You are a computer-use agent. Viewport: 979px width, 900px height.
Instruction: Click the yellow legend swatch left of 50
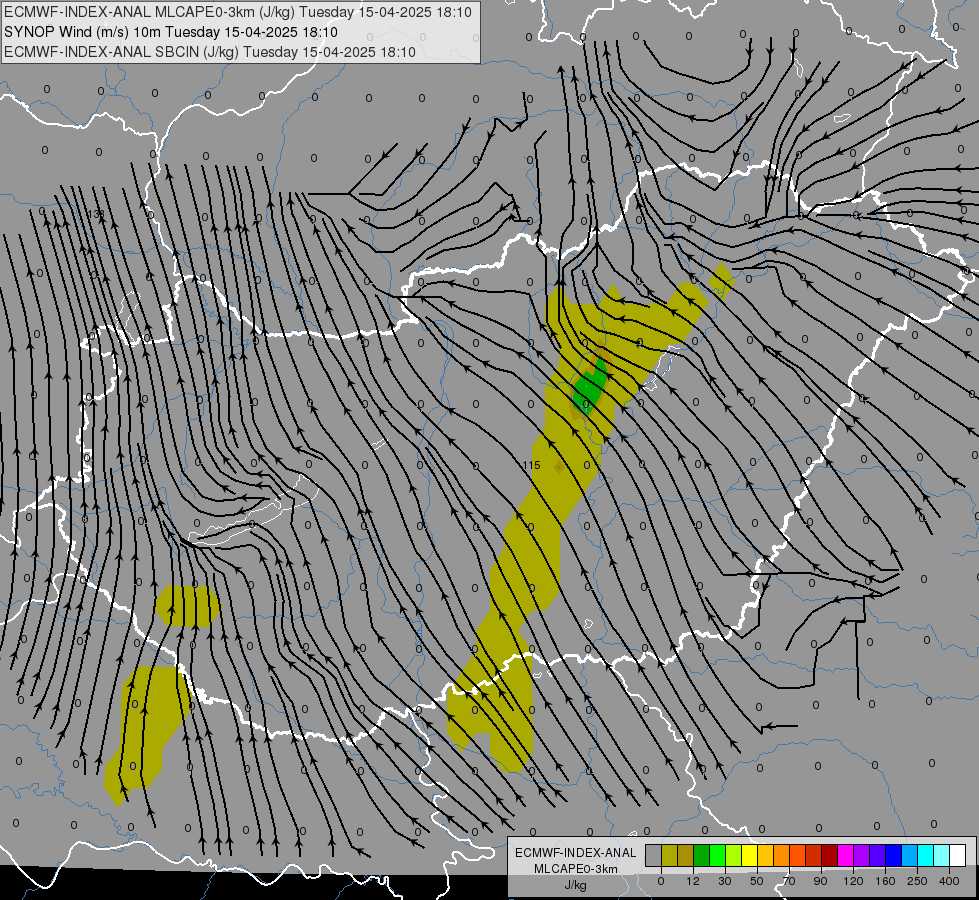pos(750,855)
